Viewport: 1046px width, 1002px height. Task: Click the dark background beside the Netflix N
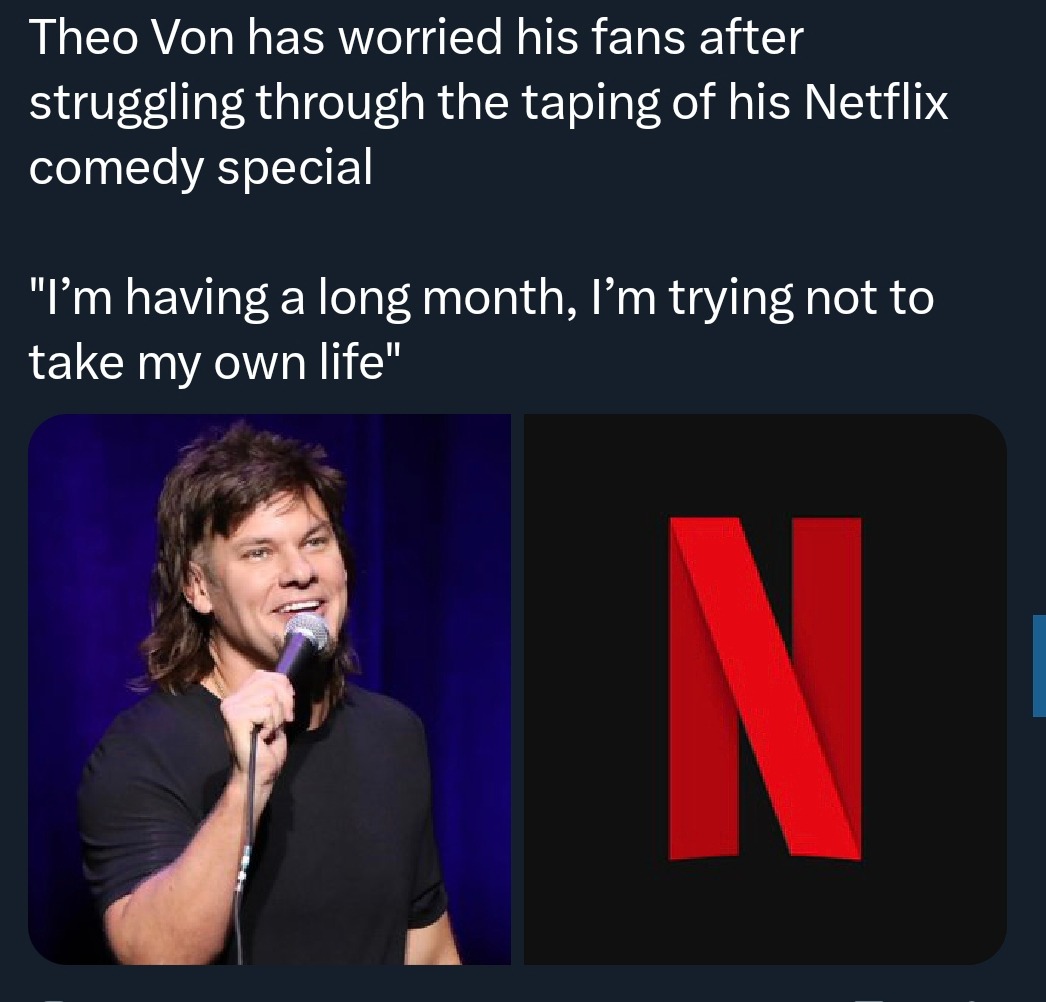click(600, 700)
